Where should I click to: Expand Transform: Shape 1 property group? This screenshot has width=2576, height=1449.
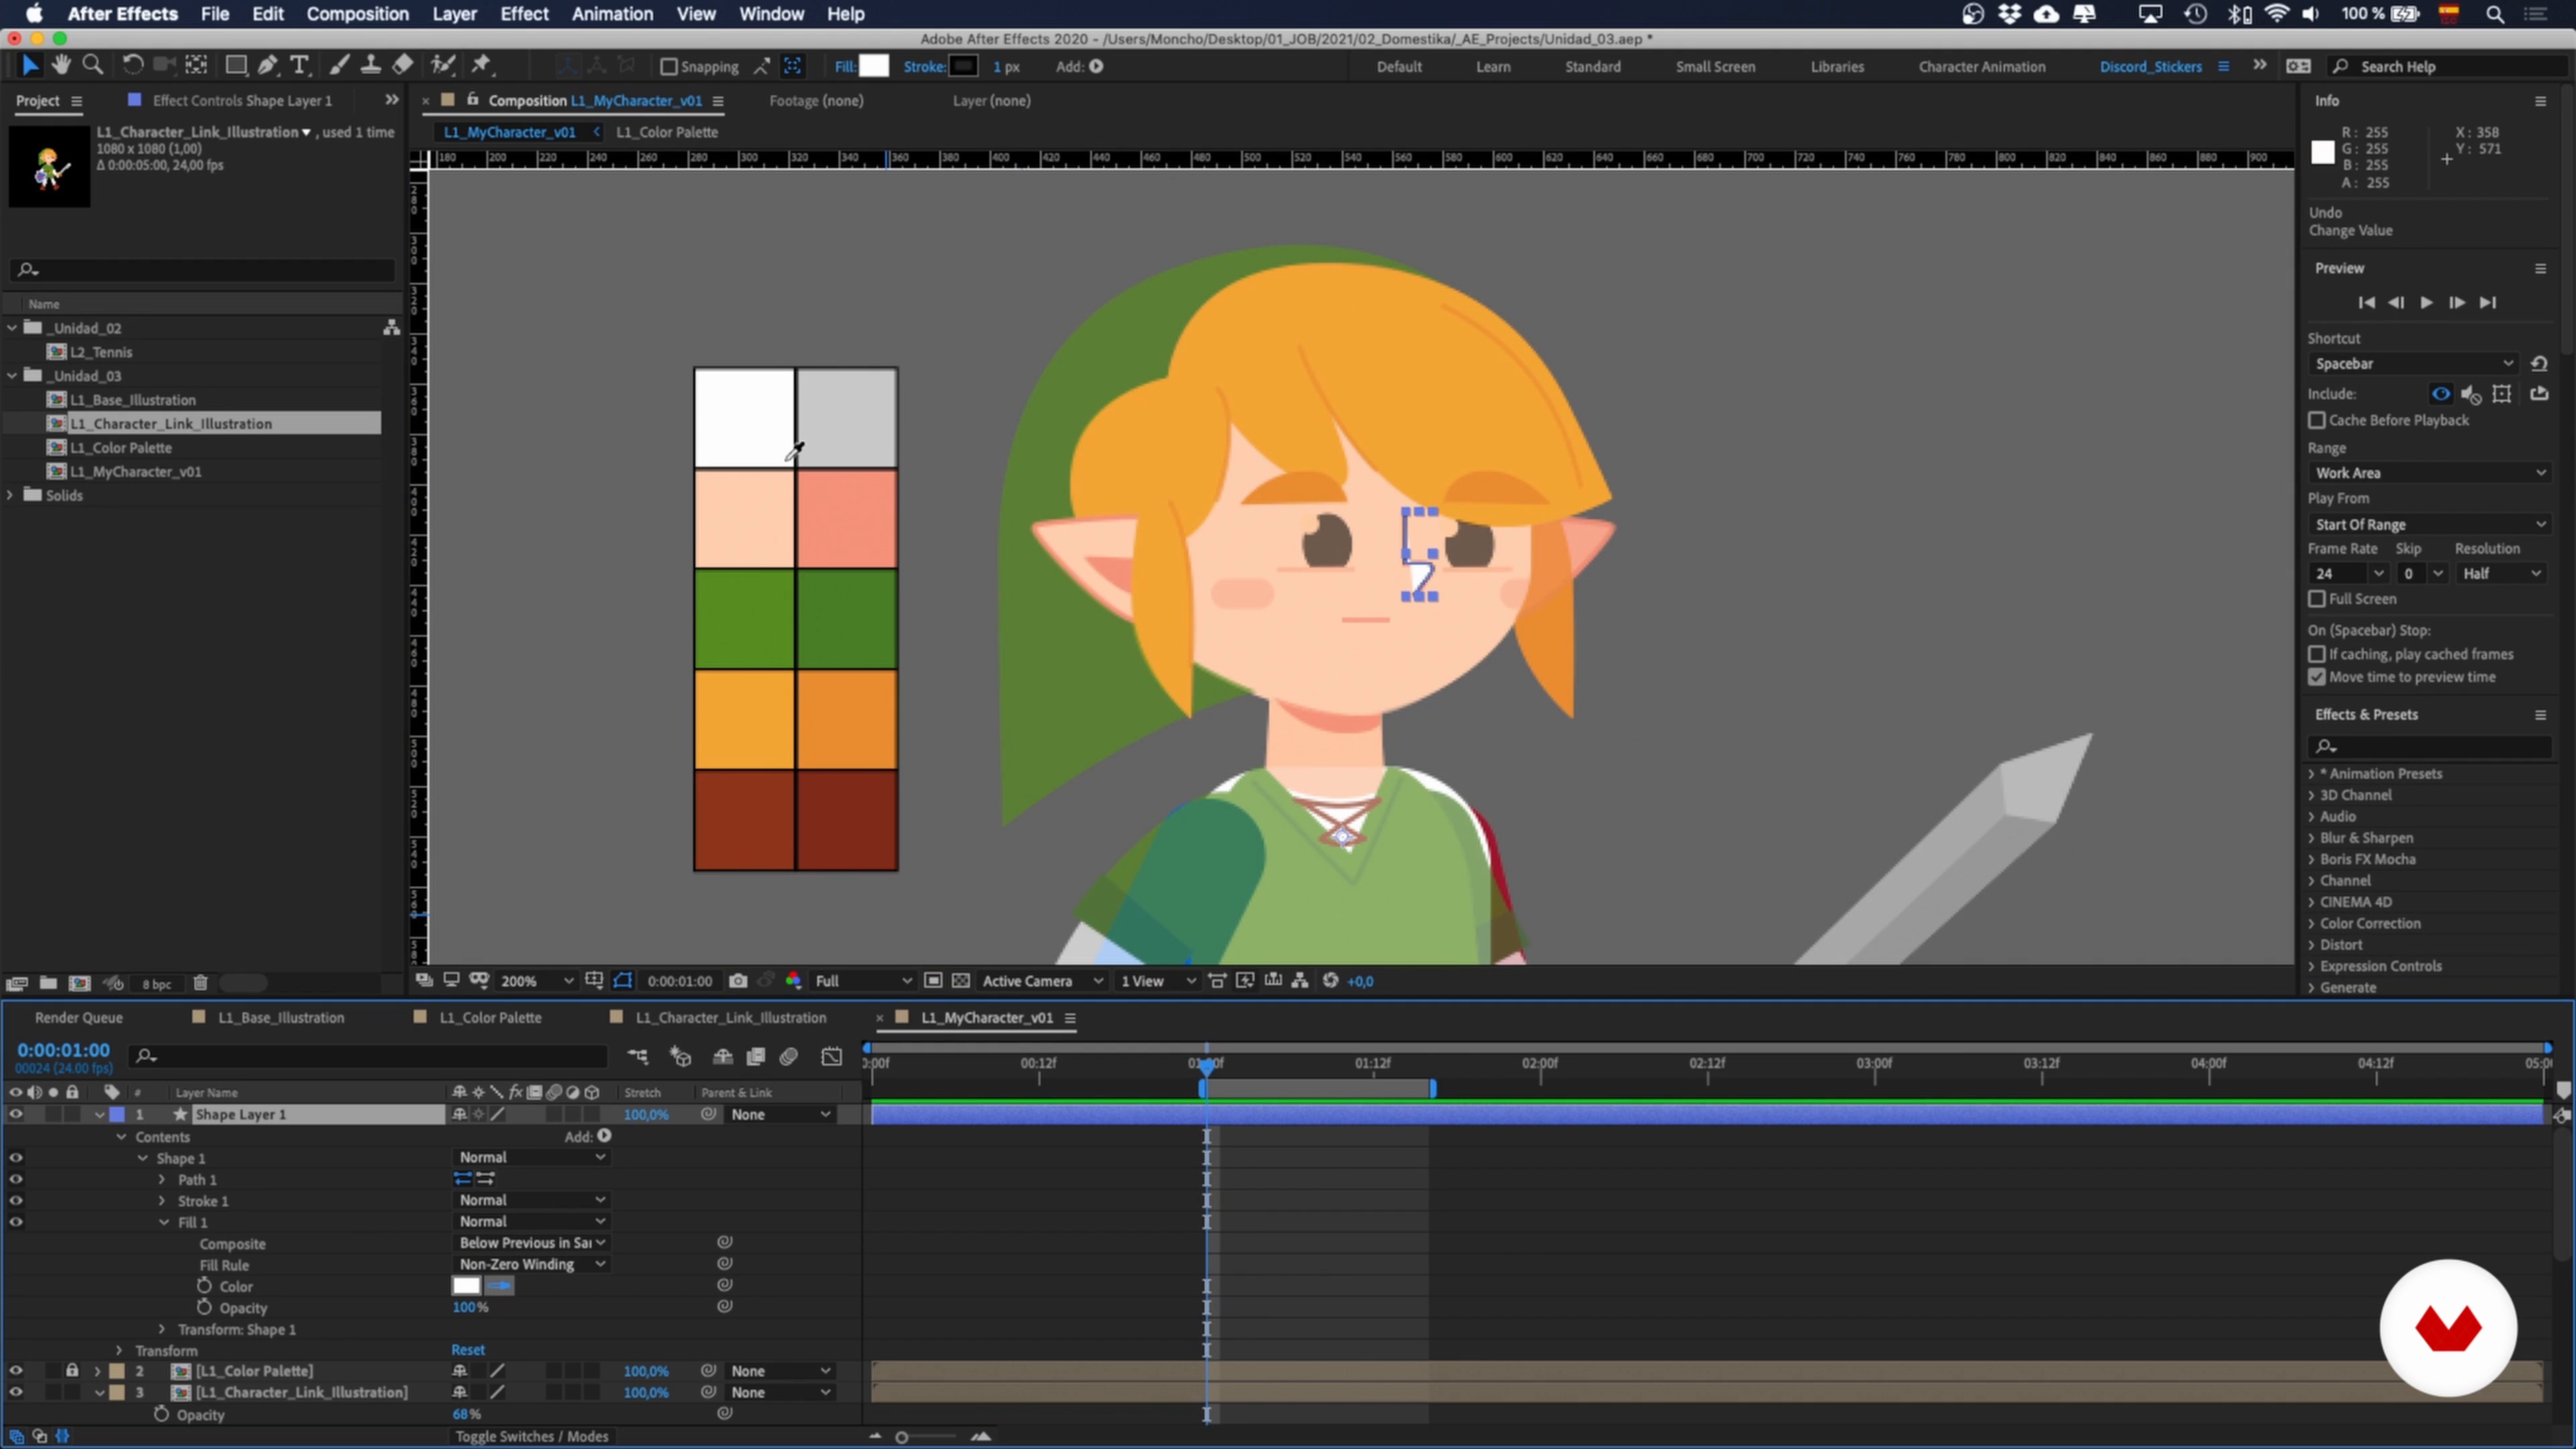pyautogui.click(x=162, y=1330)
